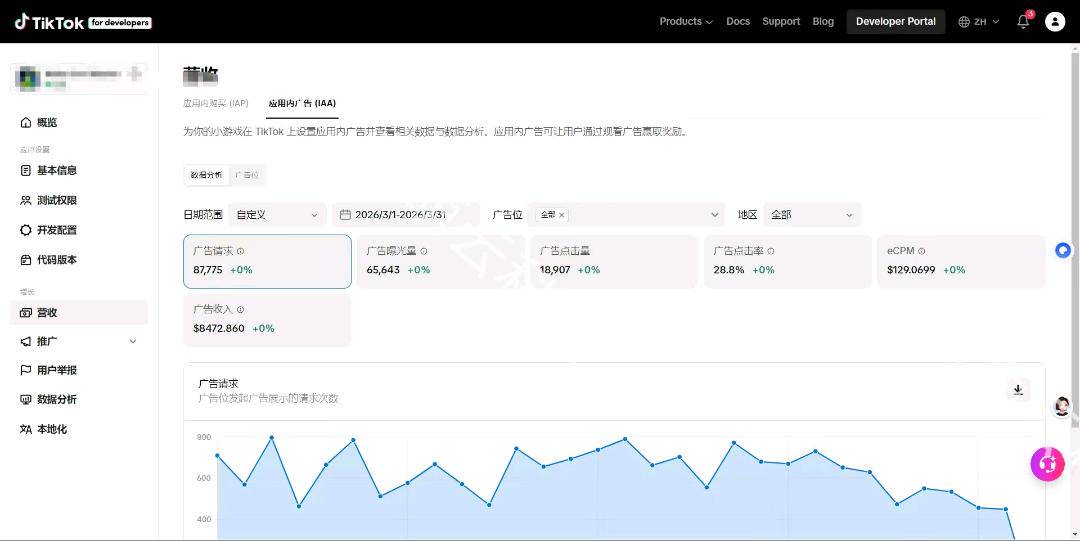Open the pink headset support widget

(x=1047, y=464)
